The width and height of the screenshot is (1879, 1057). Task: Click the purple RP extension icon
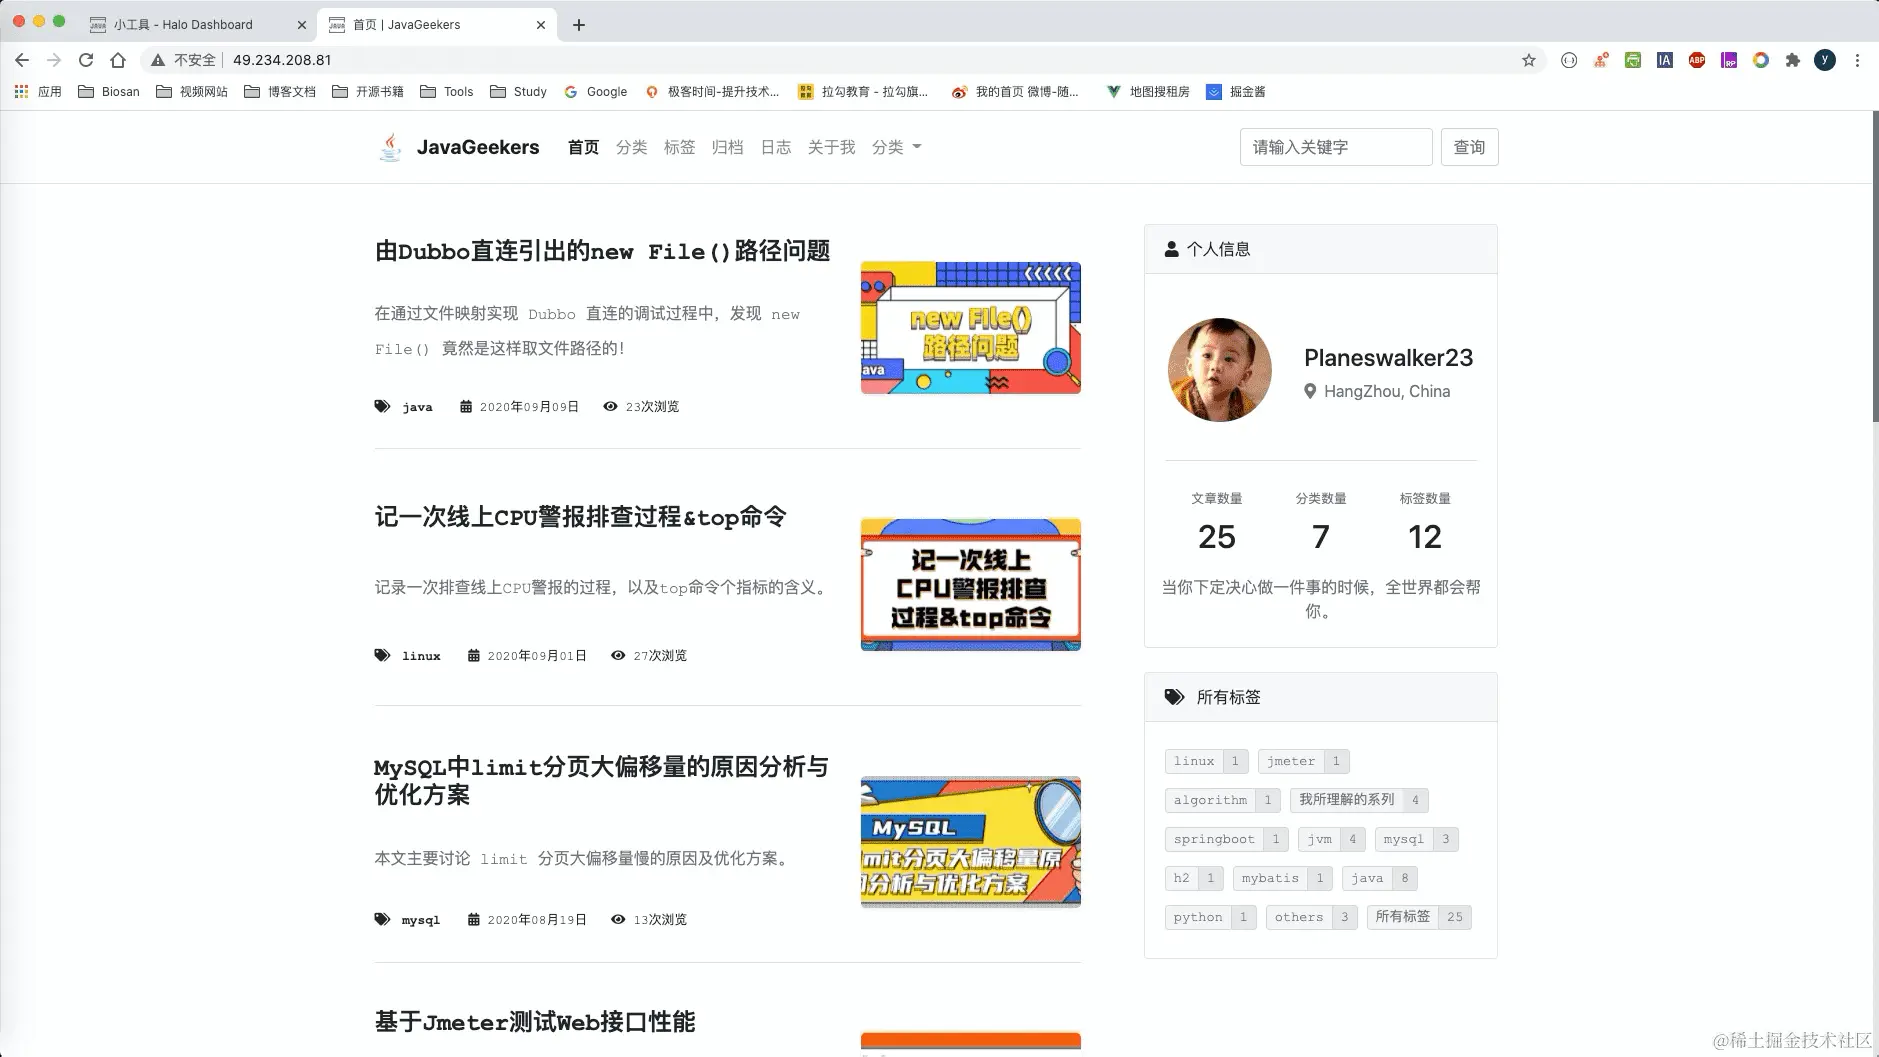coord(1727,60)
